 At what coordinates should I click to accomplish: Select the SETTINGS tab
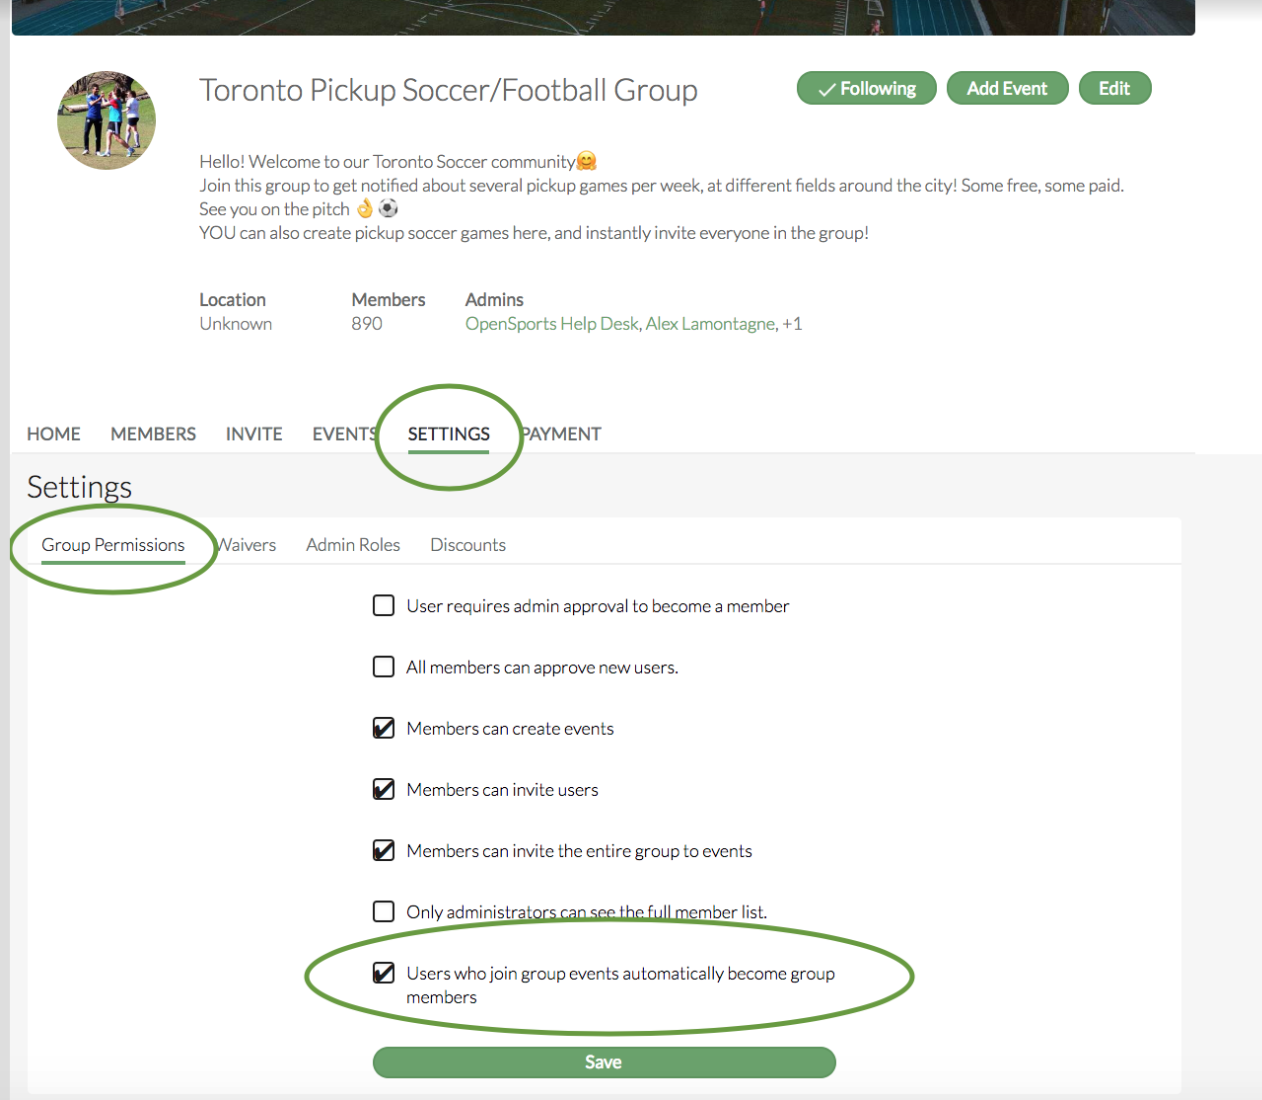pos(448,434)
